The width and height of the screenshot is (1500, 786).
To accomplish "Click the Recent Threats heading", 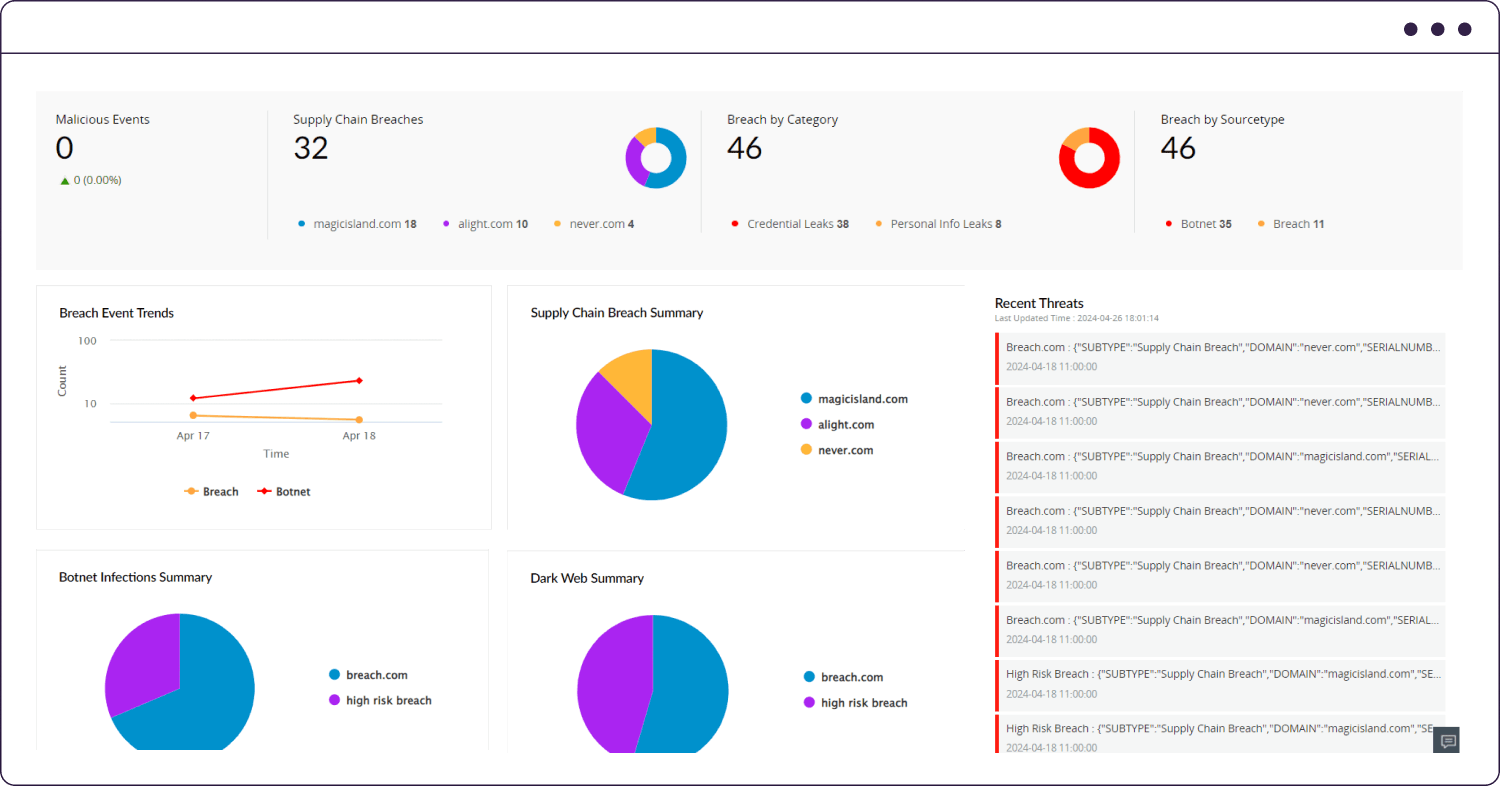I will (1039, 303).
